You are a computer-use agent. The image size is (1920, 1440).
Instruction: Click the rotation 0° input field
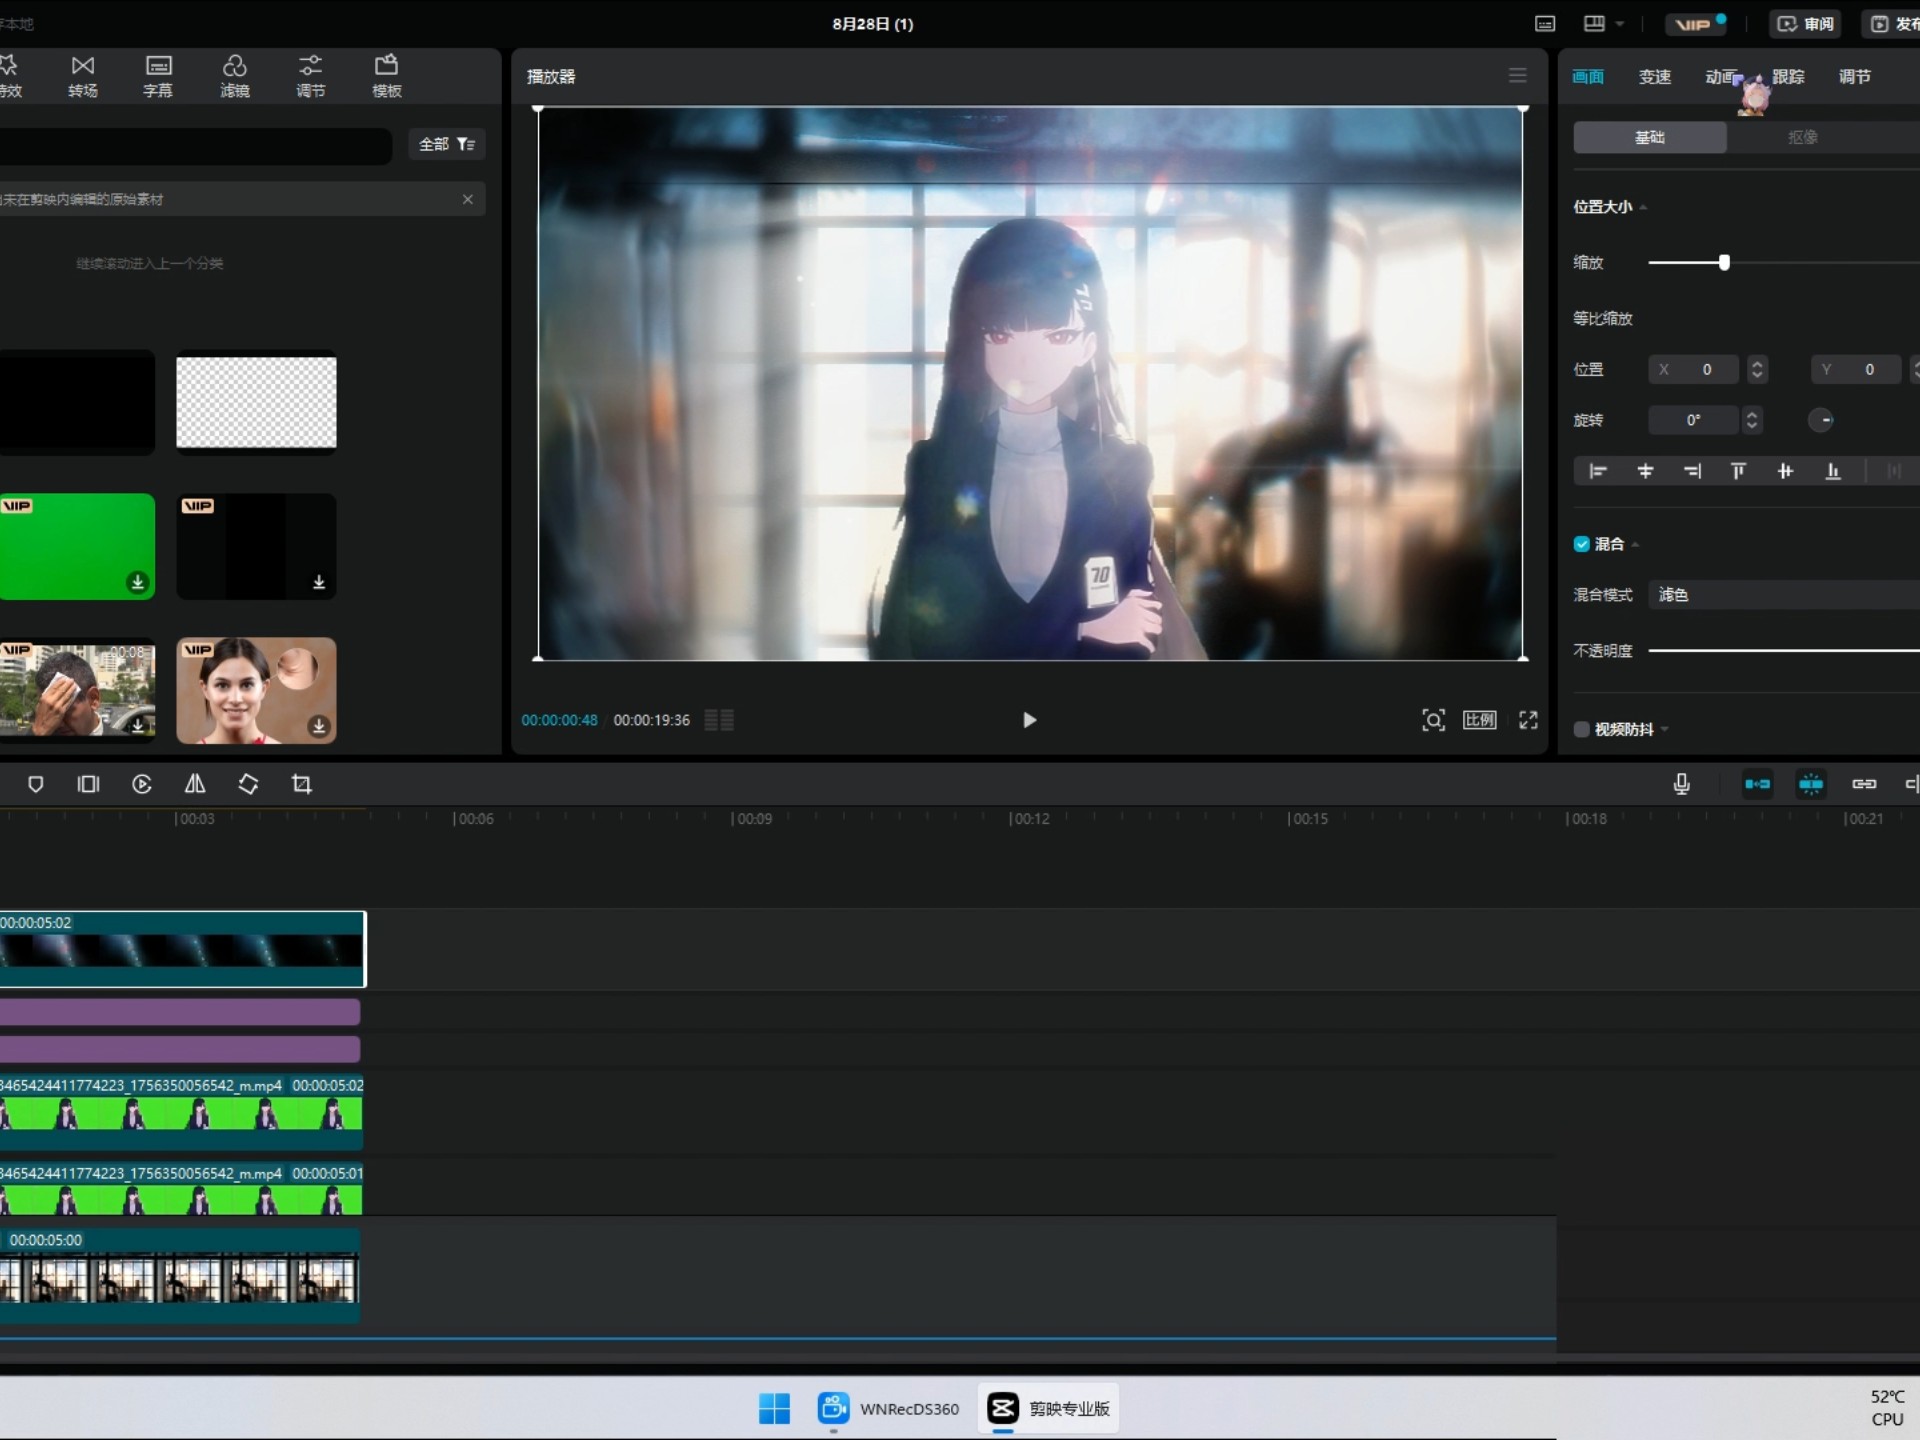[1693, 420]
